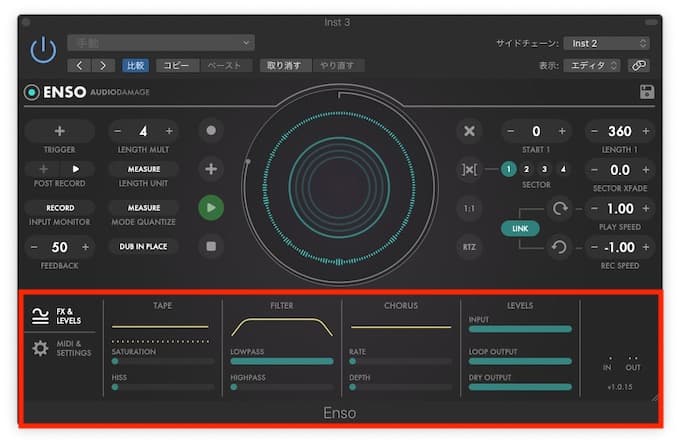Select sector 4
Screen dimensions: 680x446
563,169
